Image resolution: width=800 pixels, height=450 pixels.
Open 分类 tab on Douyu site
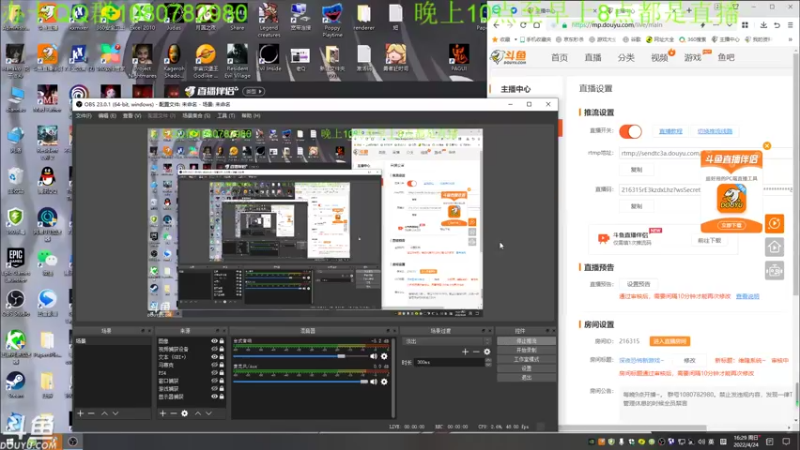pos(626,58)
